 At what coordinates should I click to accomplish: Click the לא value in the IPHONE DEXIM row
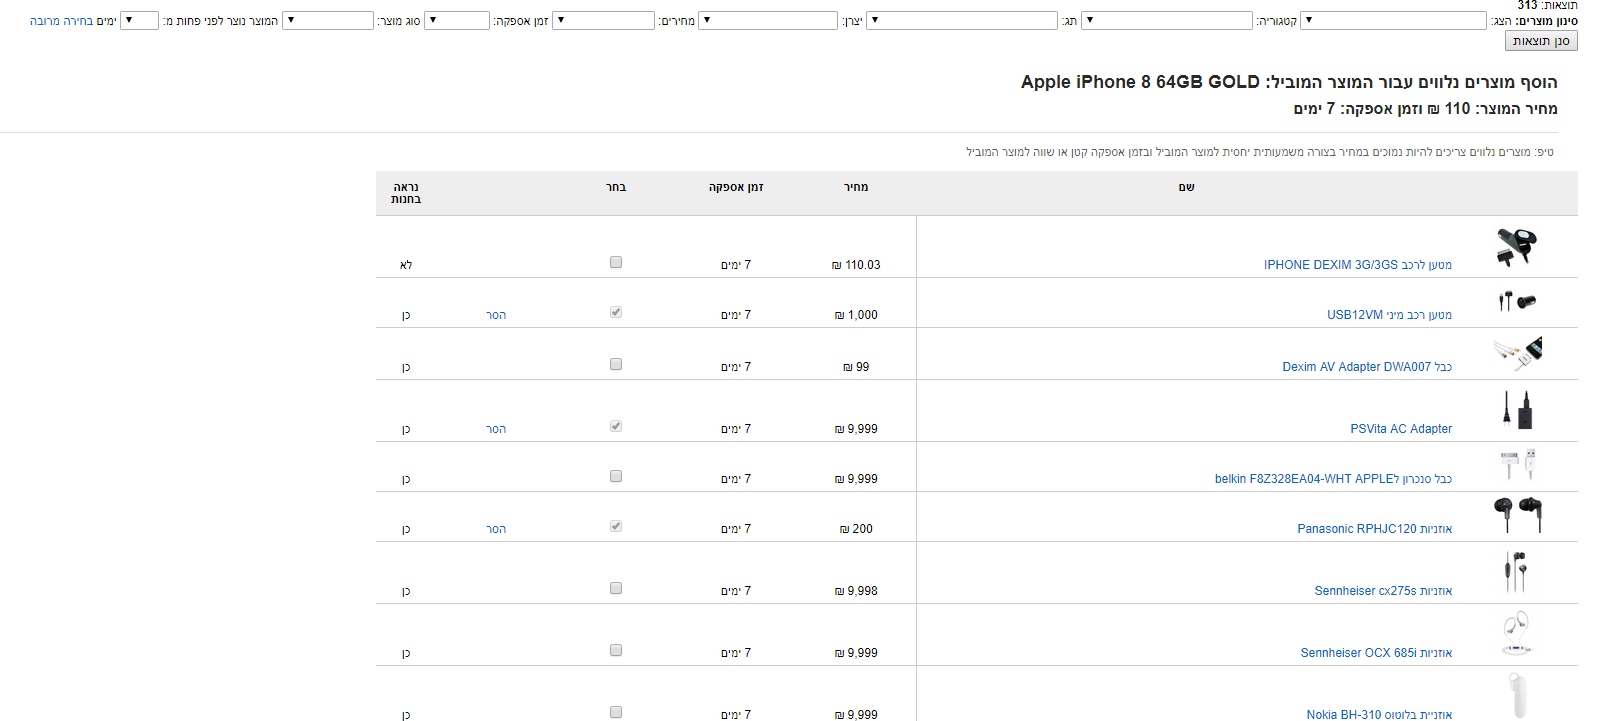tap(406, 265)
